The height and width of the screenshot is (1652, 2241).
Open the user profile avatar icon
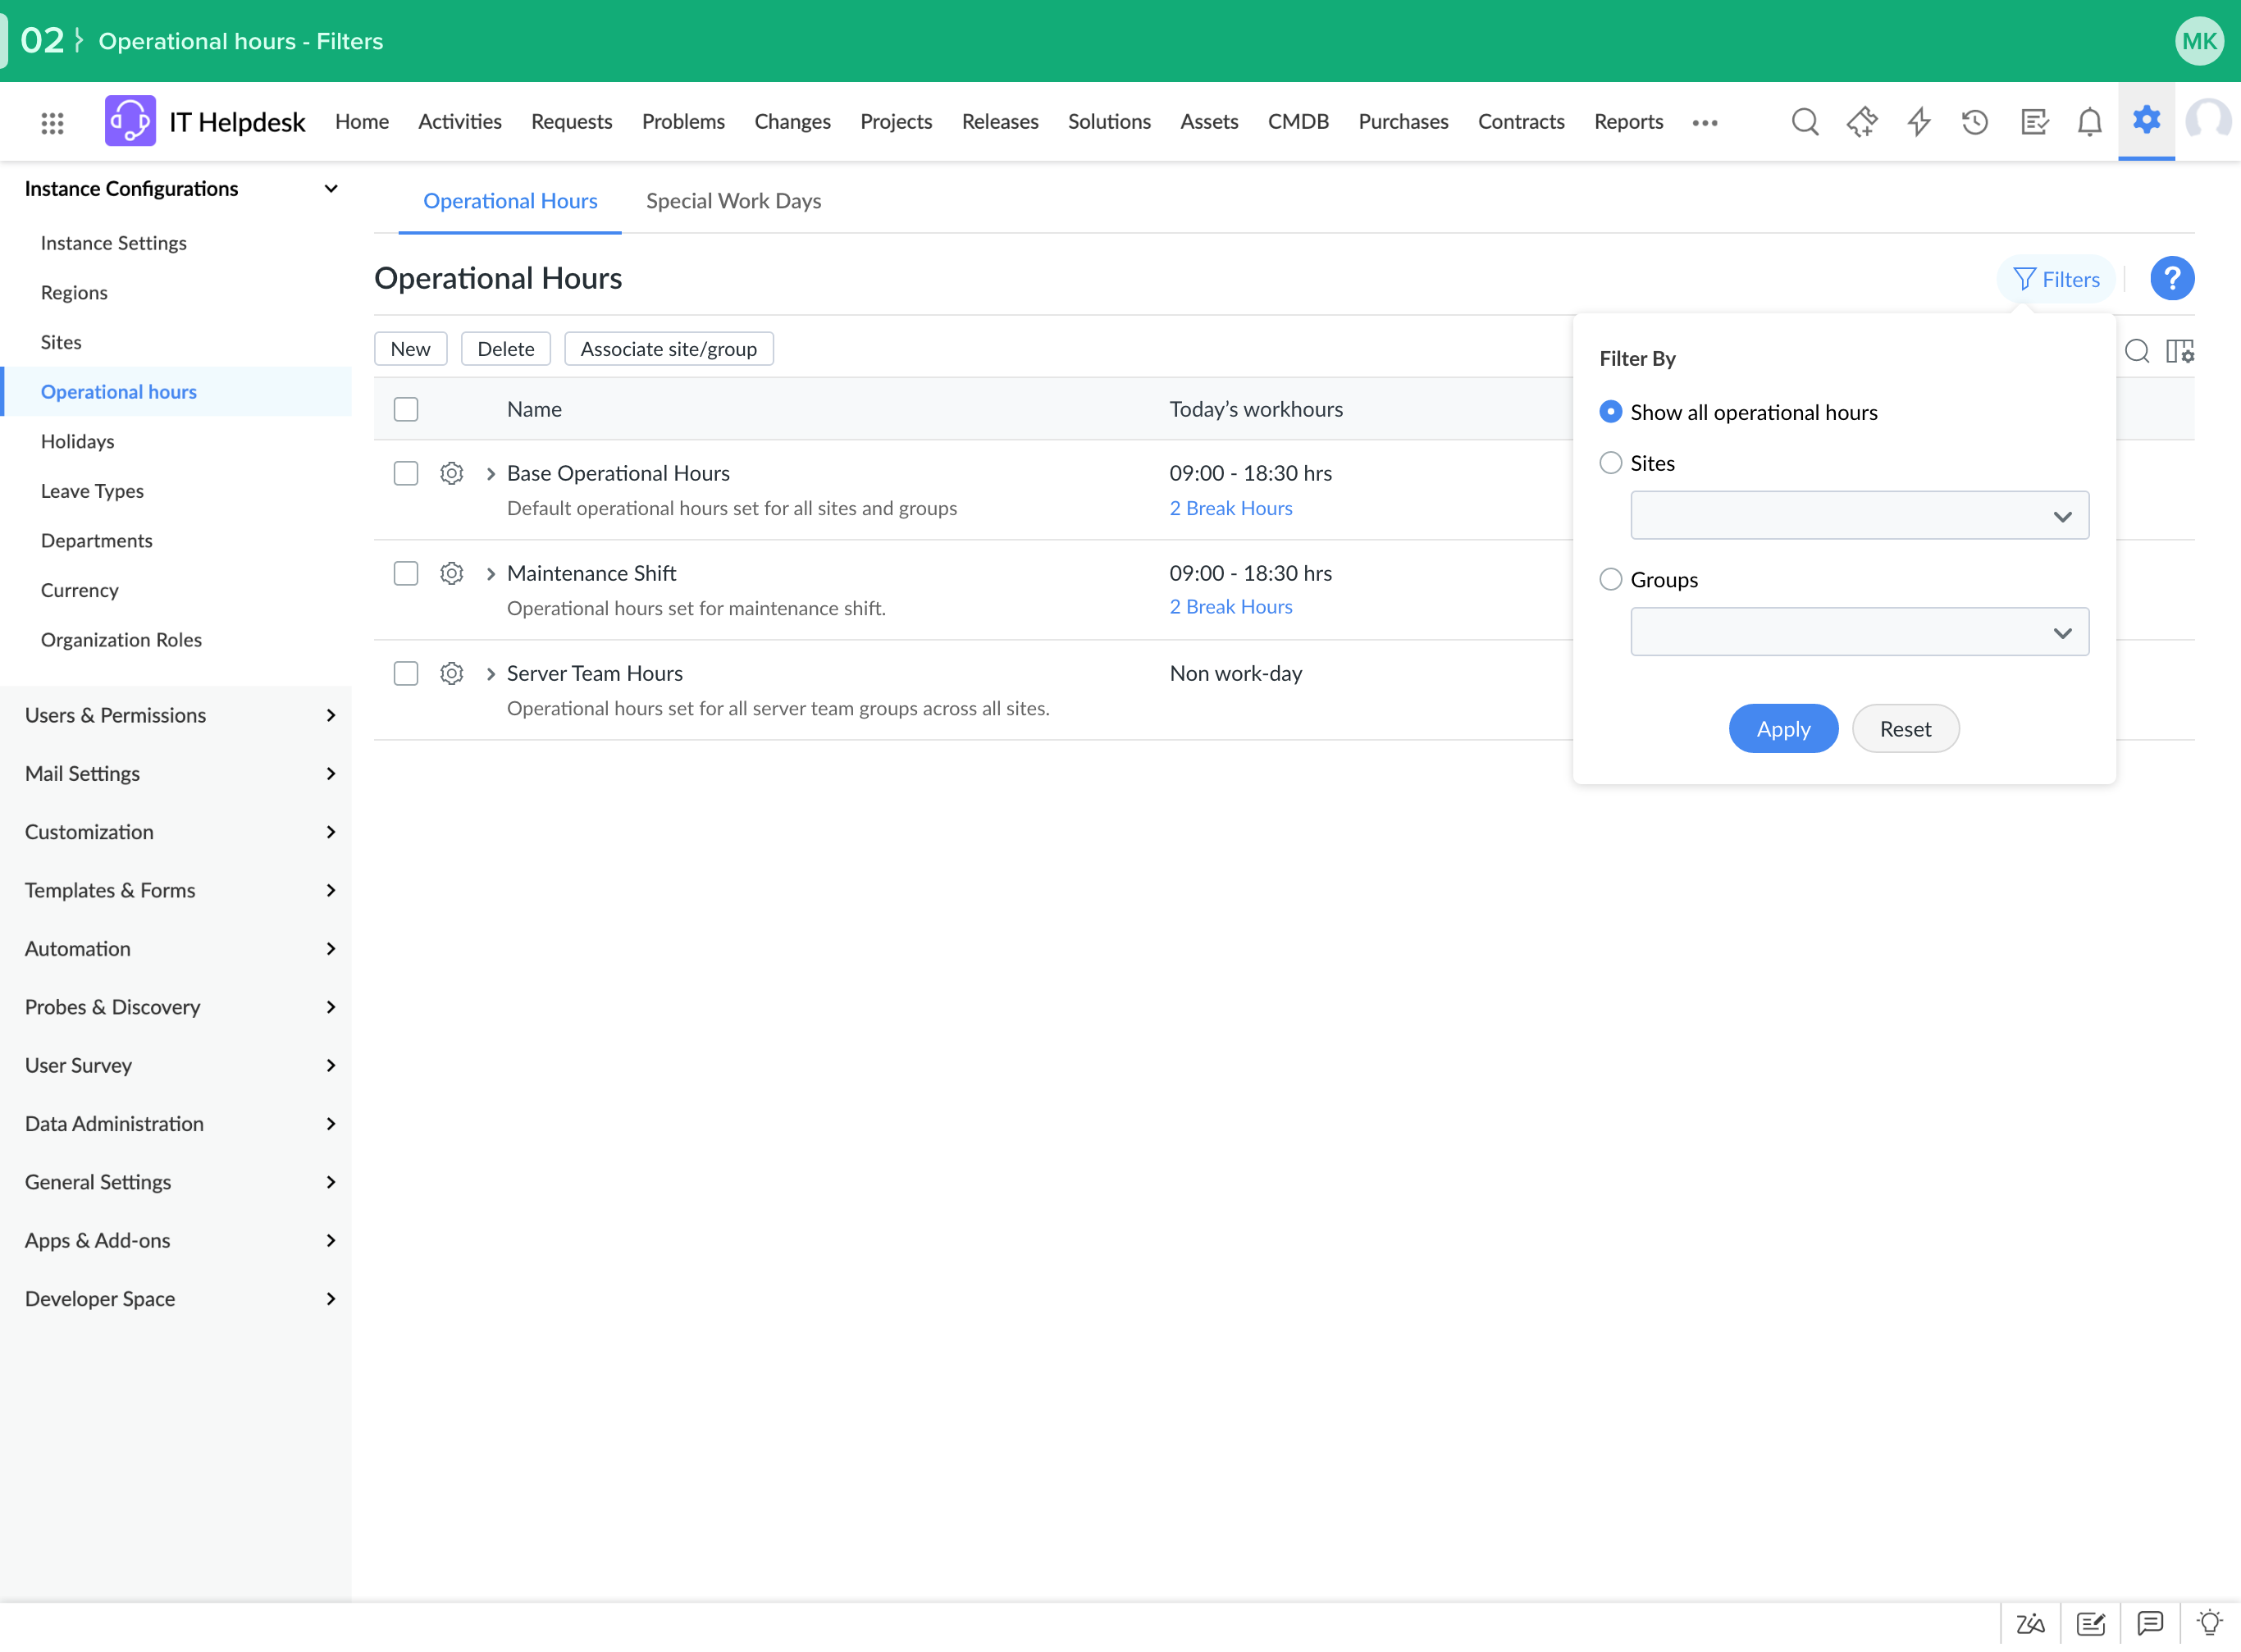(2207, 121)
